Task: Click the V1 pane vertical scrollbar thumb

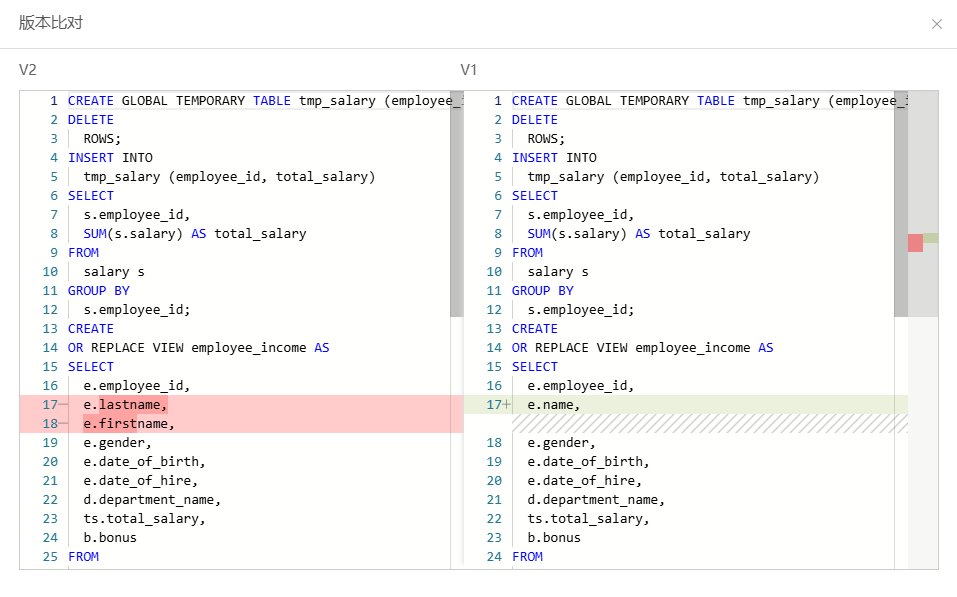Action: click(x=901, y=204)
